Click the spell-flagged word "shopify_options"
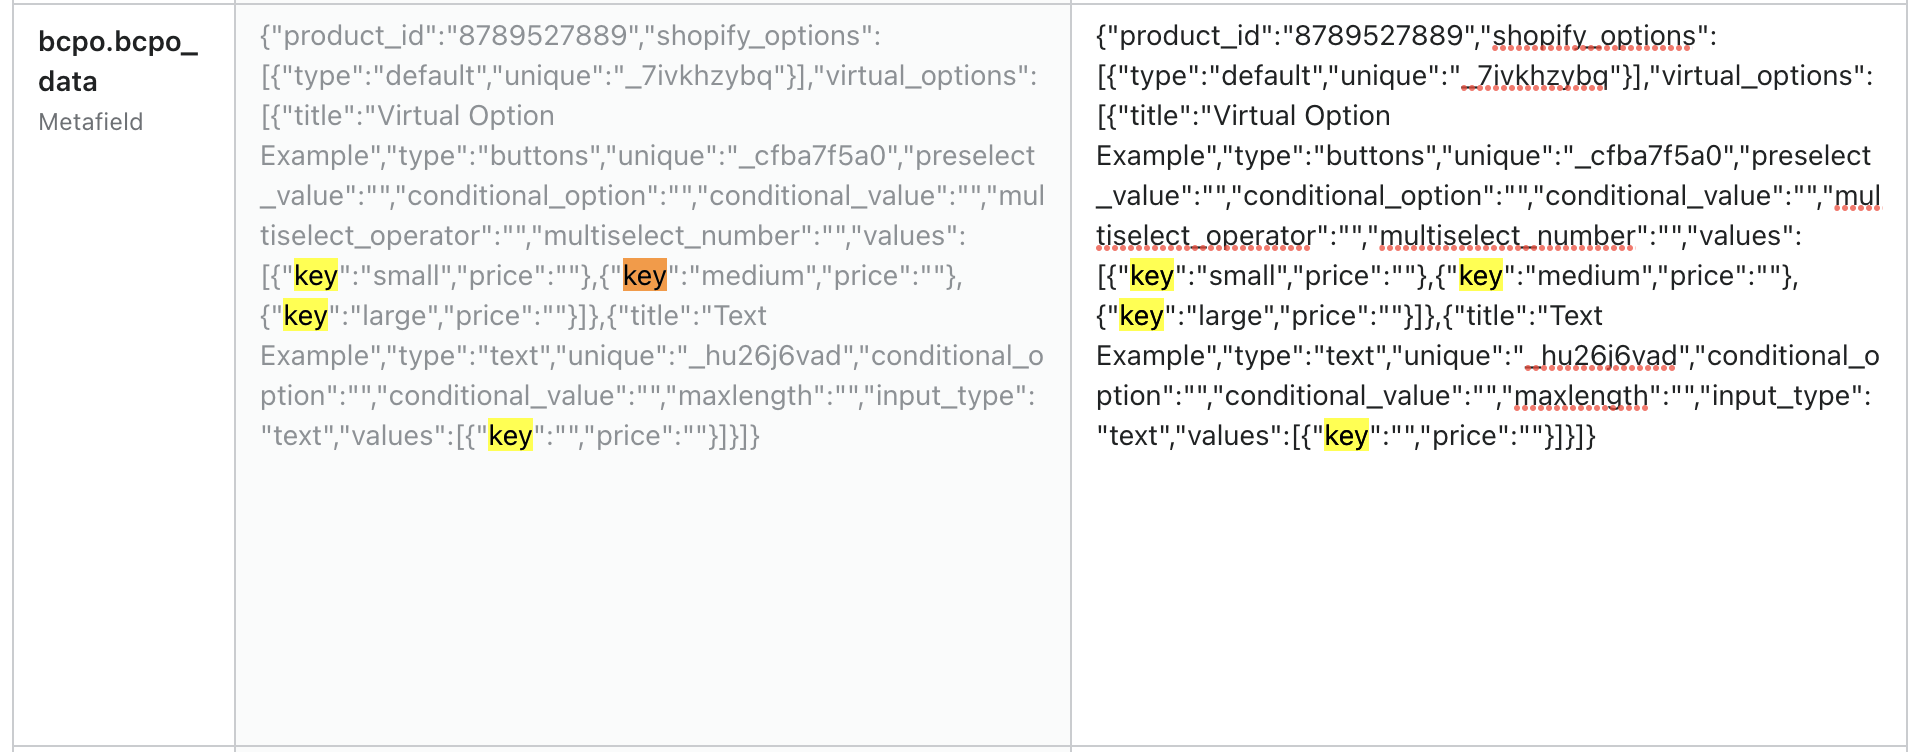1918x752 pixels. 1594,36
